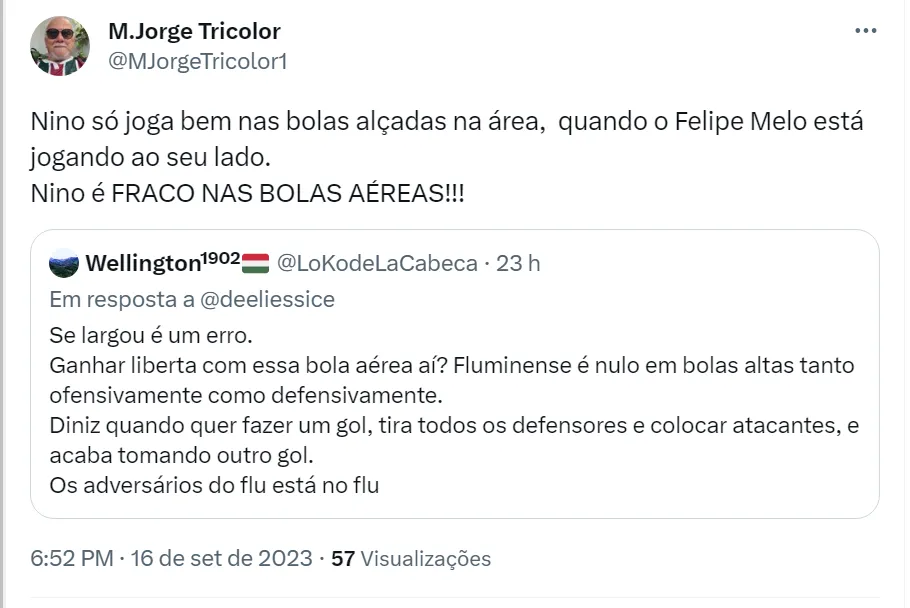Click the quoted line starting "Ganhar liberta com essa"
Image resolution: width=910 pixels, height=608 pixels.
coord(451,366)
